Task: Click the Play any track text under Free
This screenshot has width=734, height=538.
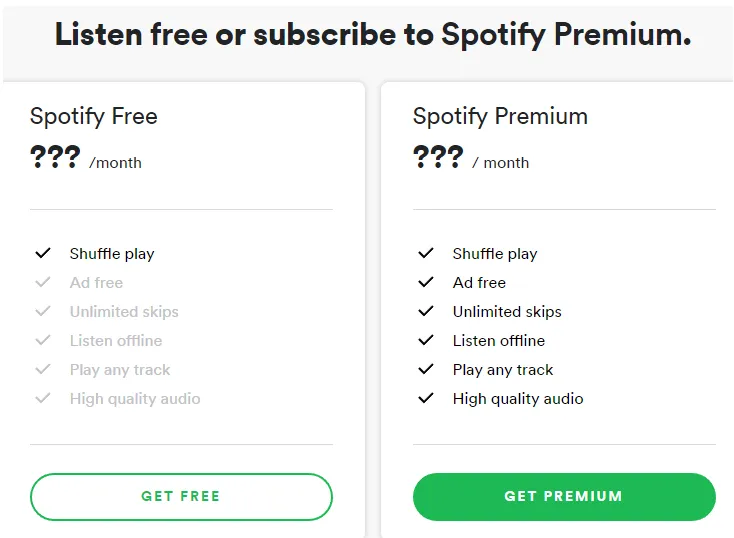Action: (x=120, y=370)
